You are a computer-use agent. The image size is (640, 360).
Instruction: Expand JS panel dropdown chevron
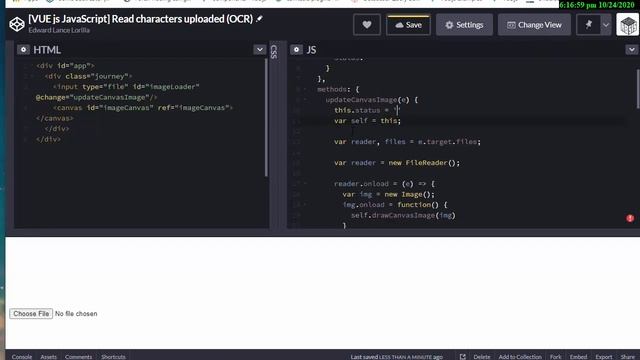pos(631,50)
